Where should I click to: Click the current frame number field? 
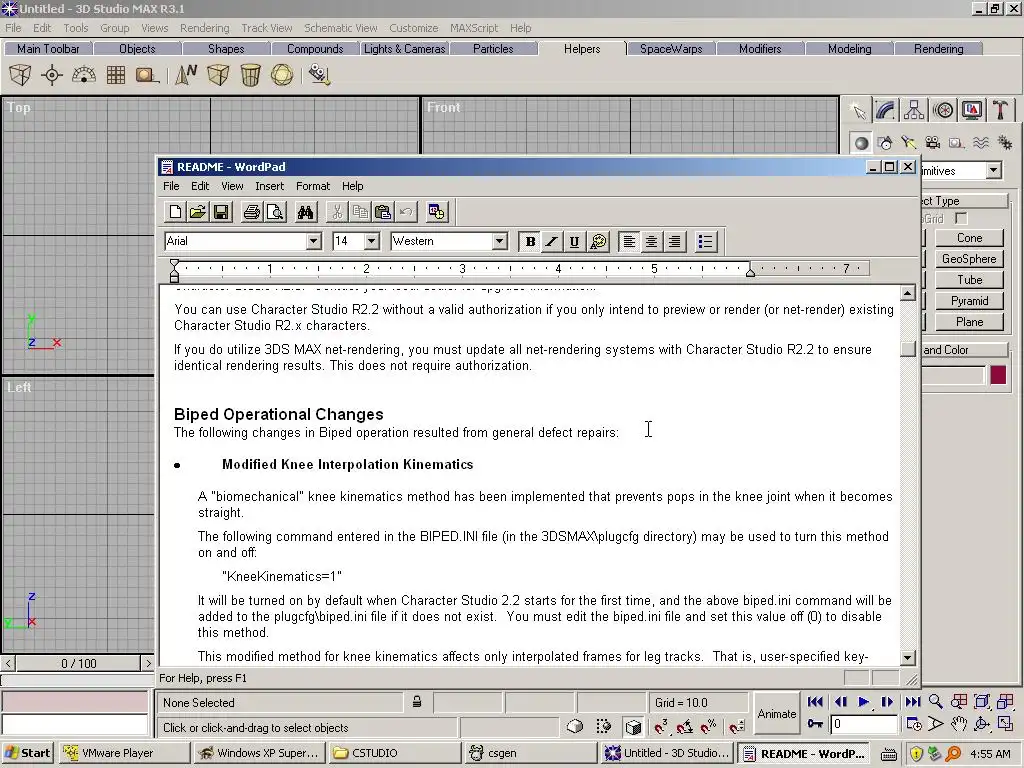[x=864, y=724]
